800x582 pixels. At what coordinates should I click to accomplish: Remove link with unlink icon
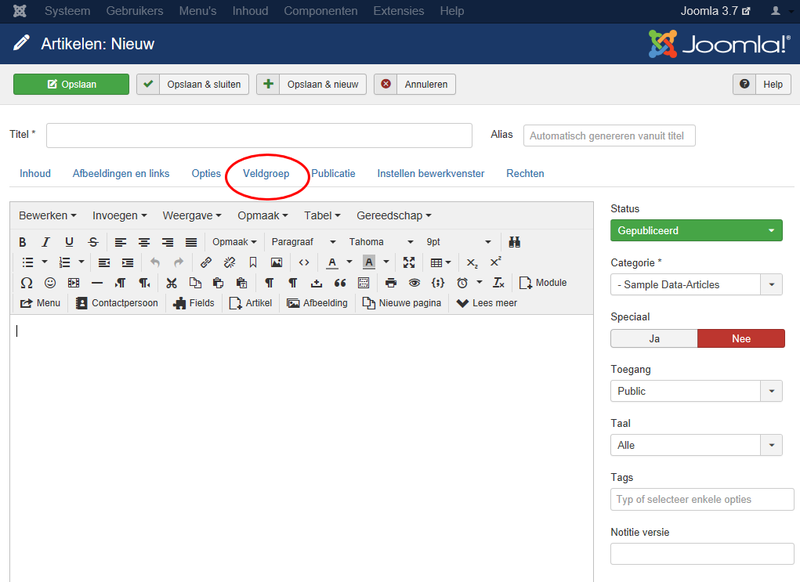coord(230,262)
